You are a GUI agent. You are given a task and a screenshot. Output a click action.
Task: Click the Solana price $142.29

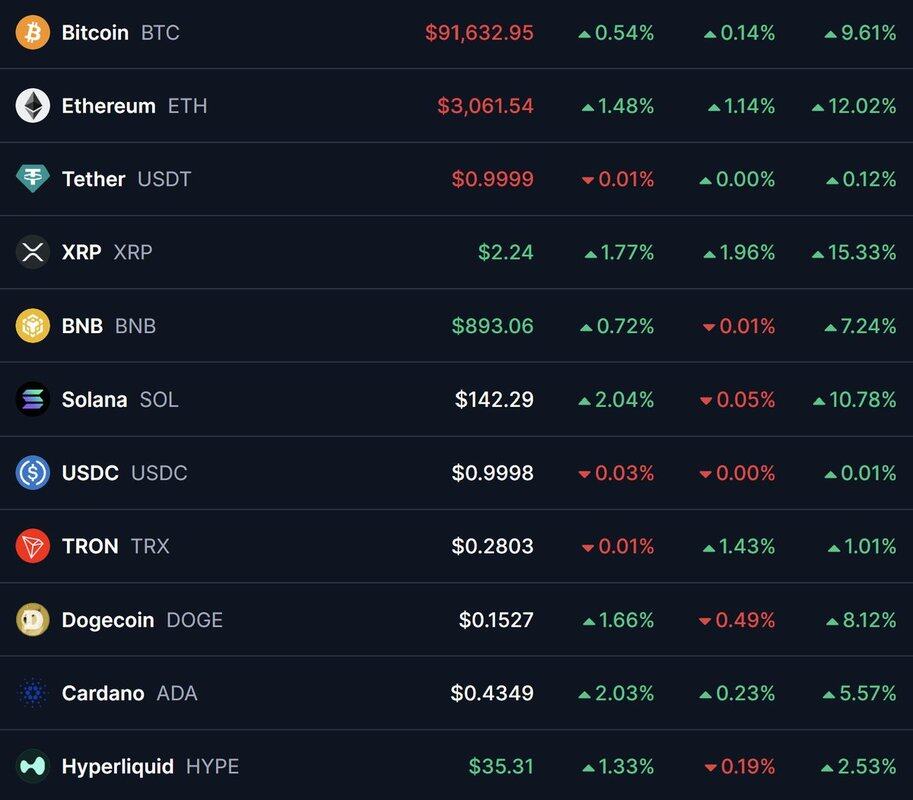tap(494, 399)
